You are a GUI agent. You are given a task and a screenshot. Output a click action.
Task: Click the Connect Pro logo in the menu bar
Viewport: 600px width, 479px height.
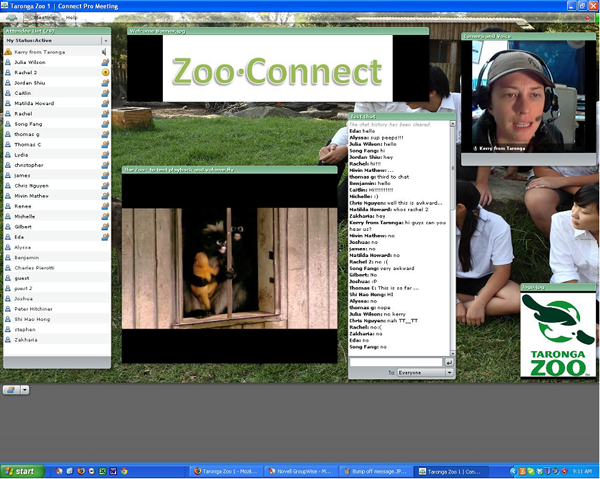(x=11, y=18)
